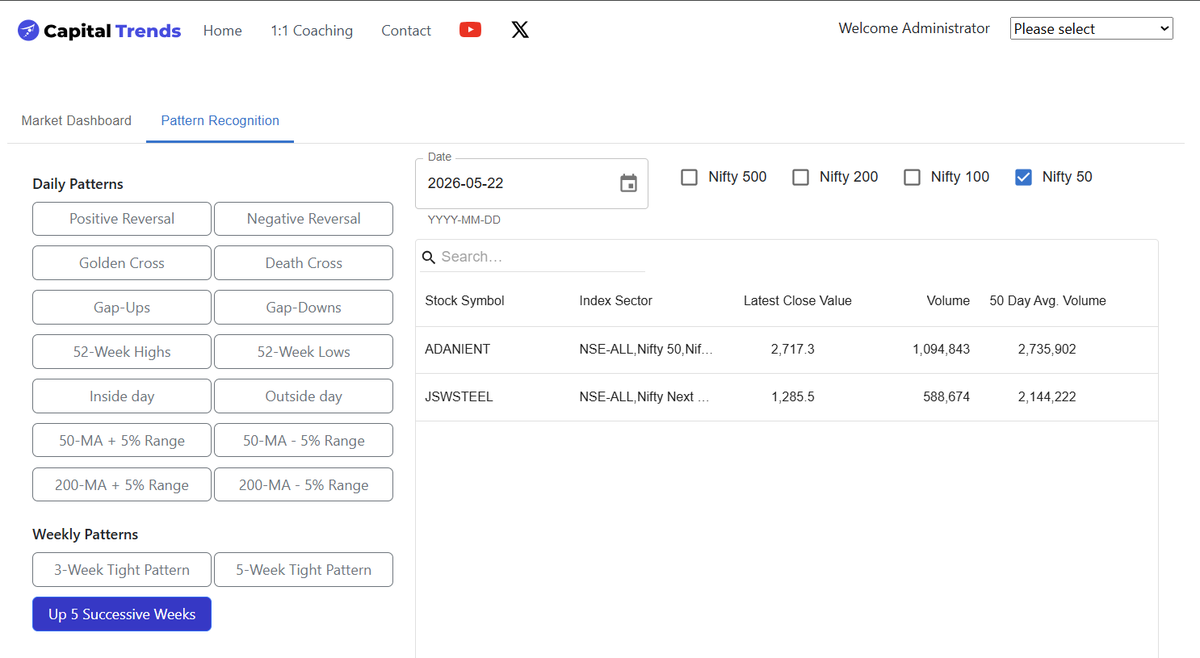Open the X (Twitter) profile icon
The image size is (1200, 658).
click(x=520, y=30)
